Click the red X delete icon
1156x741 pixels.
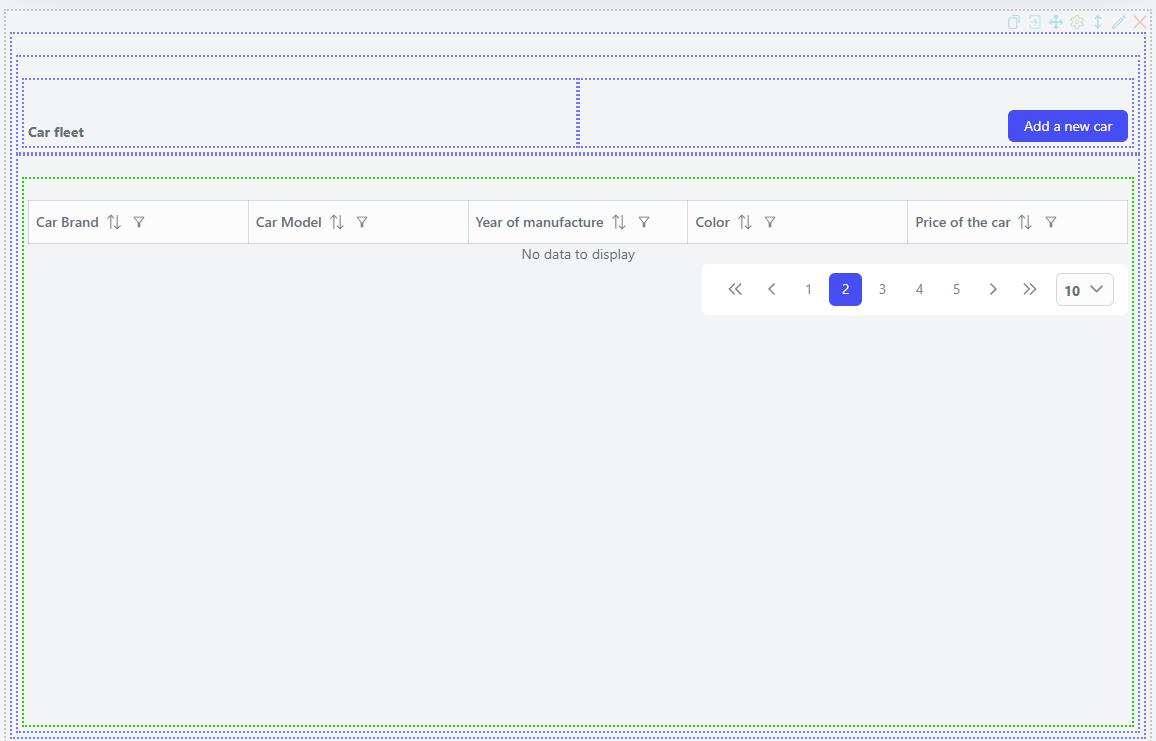click(1140, 22)
